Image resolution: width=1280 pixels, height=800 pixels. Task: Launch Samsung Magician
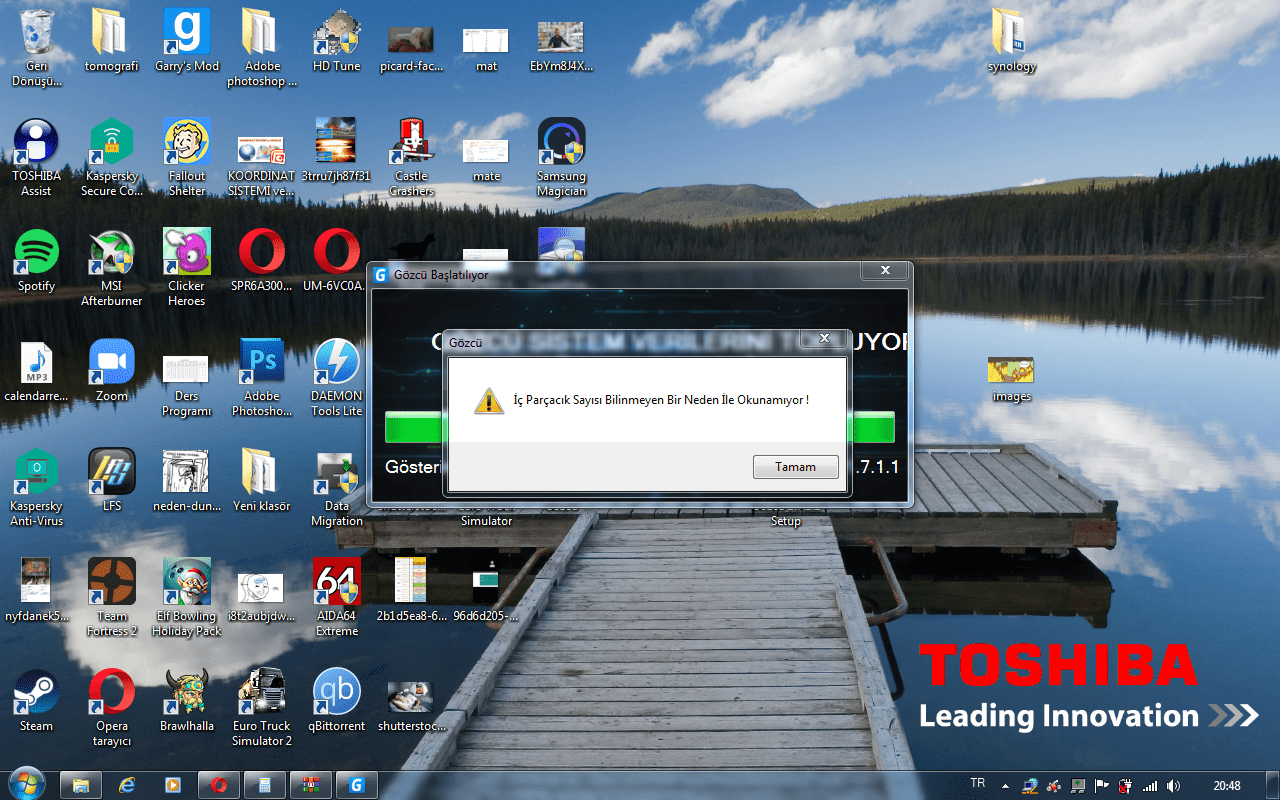point(561,157)
